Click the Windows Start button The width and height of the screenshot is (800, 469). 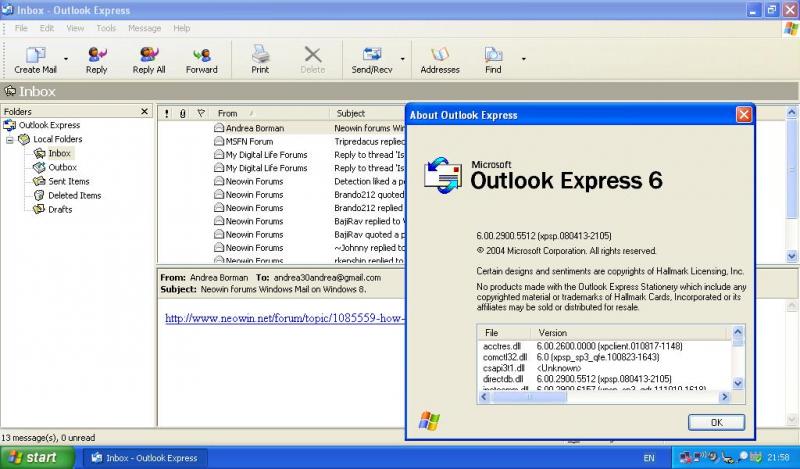[x=37, y=457]
